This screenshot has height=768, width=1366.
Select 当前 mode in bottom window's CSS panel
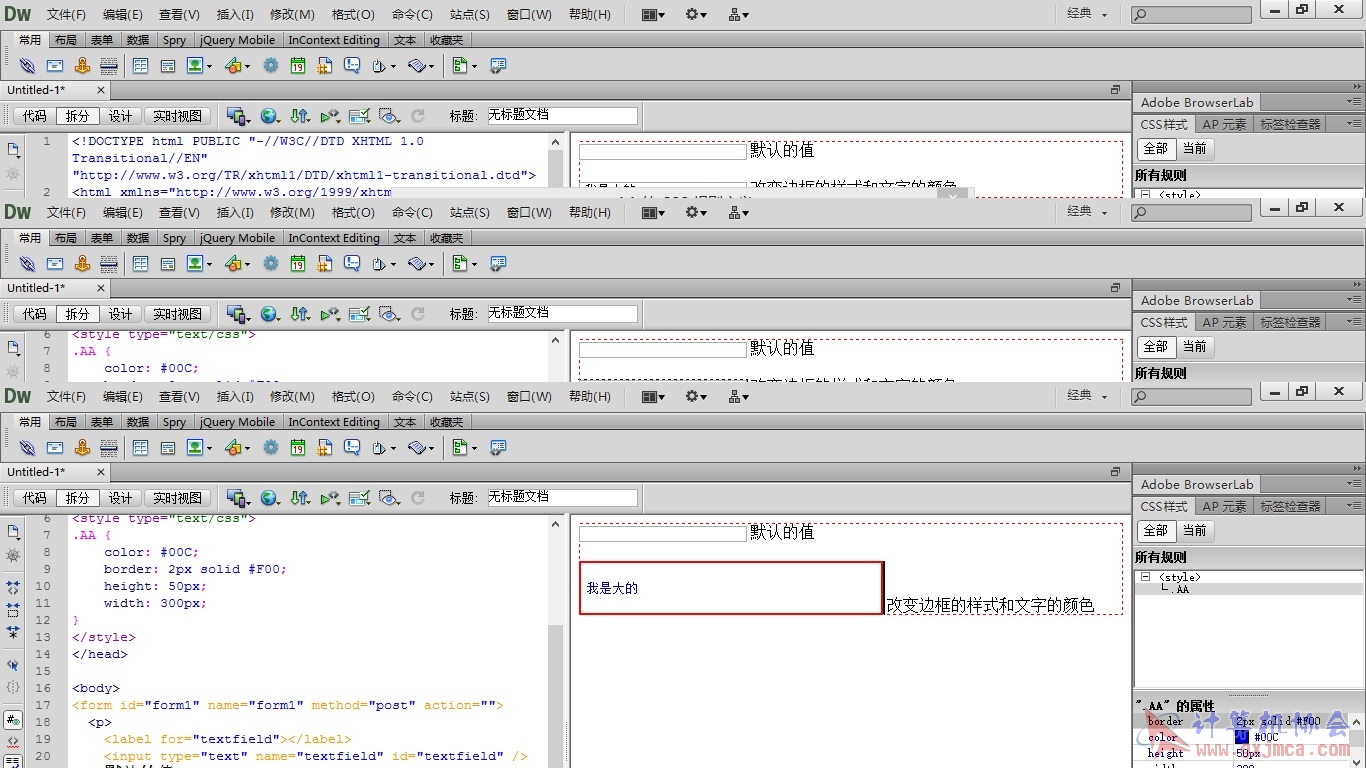[x=1194, y=530]
